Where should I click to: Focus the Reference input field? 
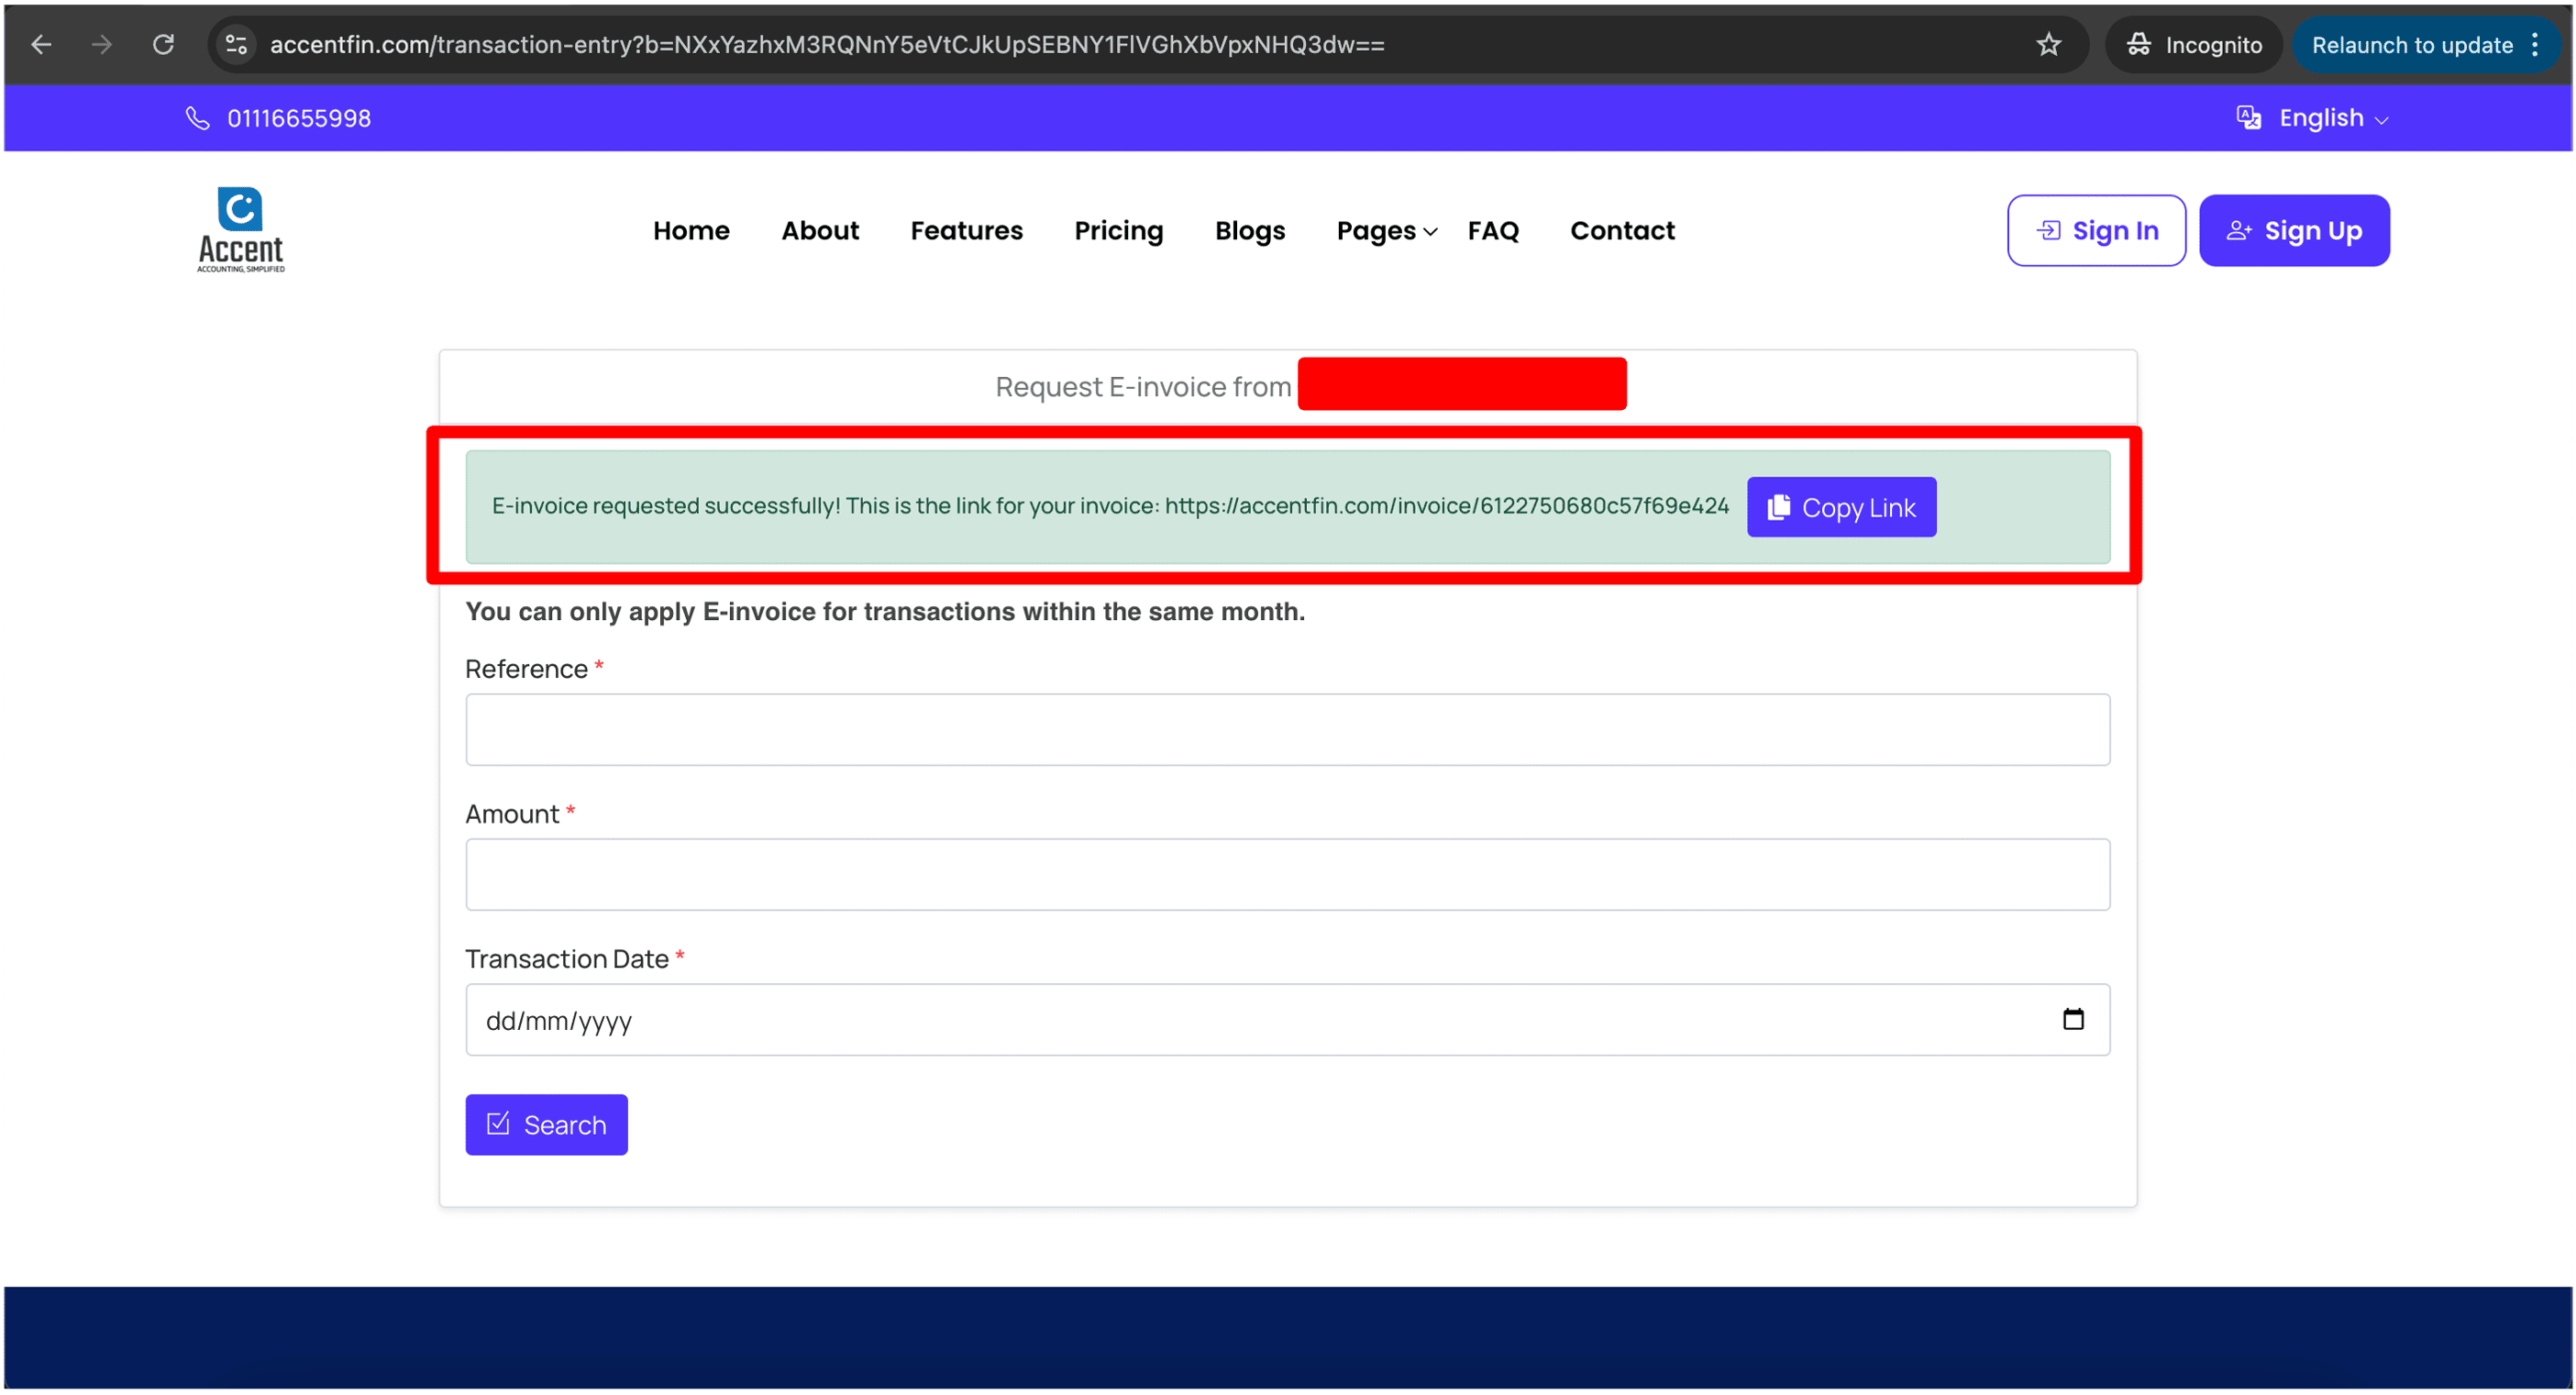[1287, 730]
